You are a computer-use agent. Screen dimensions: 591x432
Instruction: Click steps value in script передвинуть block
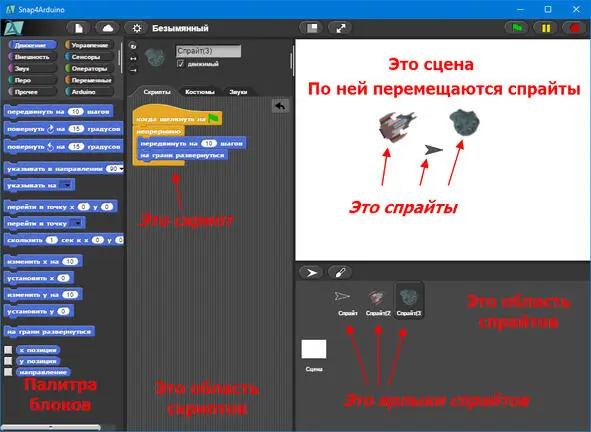click(209, 144)
